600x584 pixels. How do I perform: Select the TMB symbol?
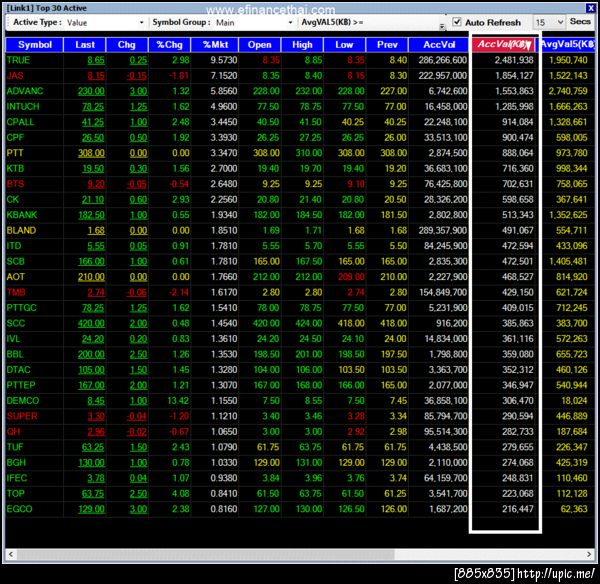tap(16, 292)
